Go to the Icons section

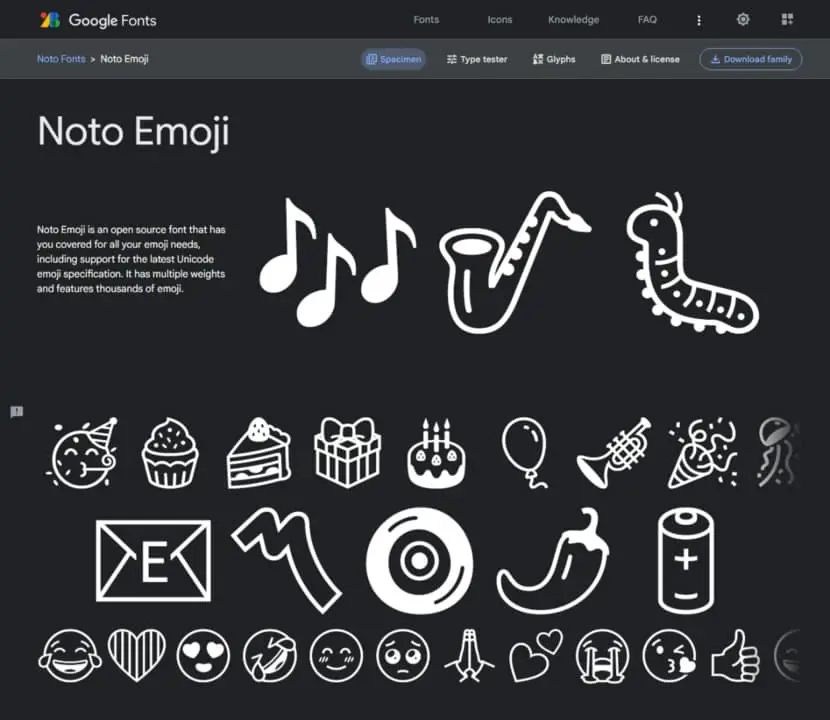click(x=500, y=20)
